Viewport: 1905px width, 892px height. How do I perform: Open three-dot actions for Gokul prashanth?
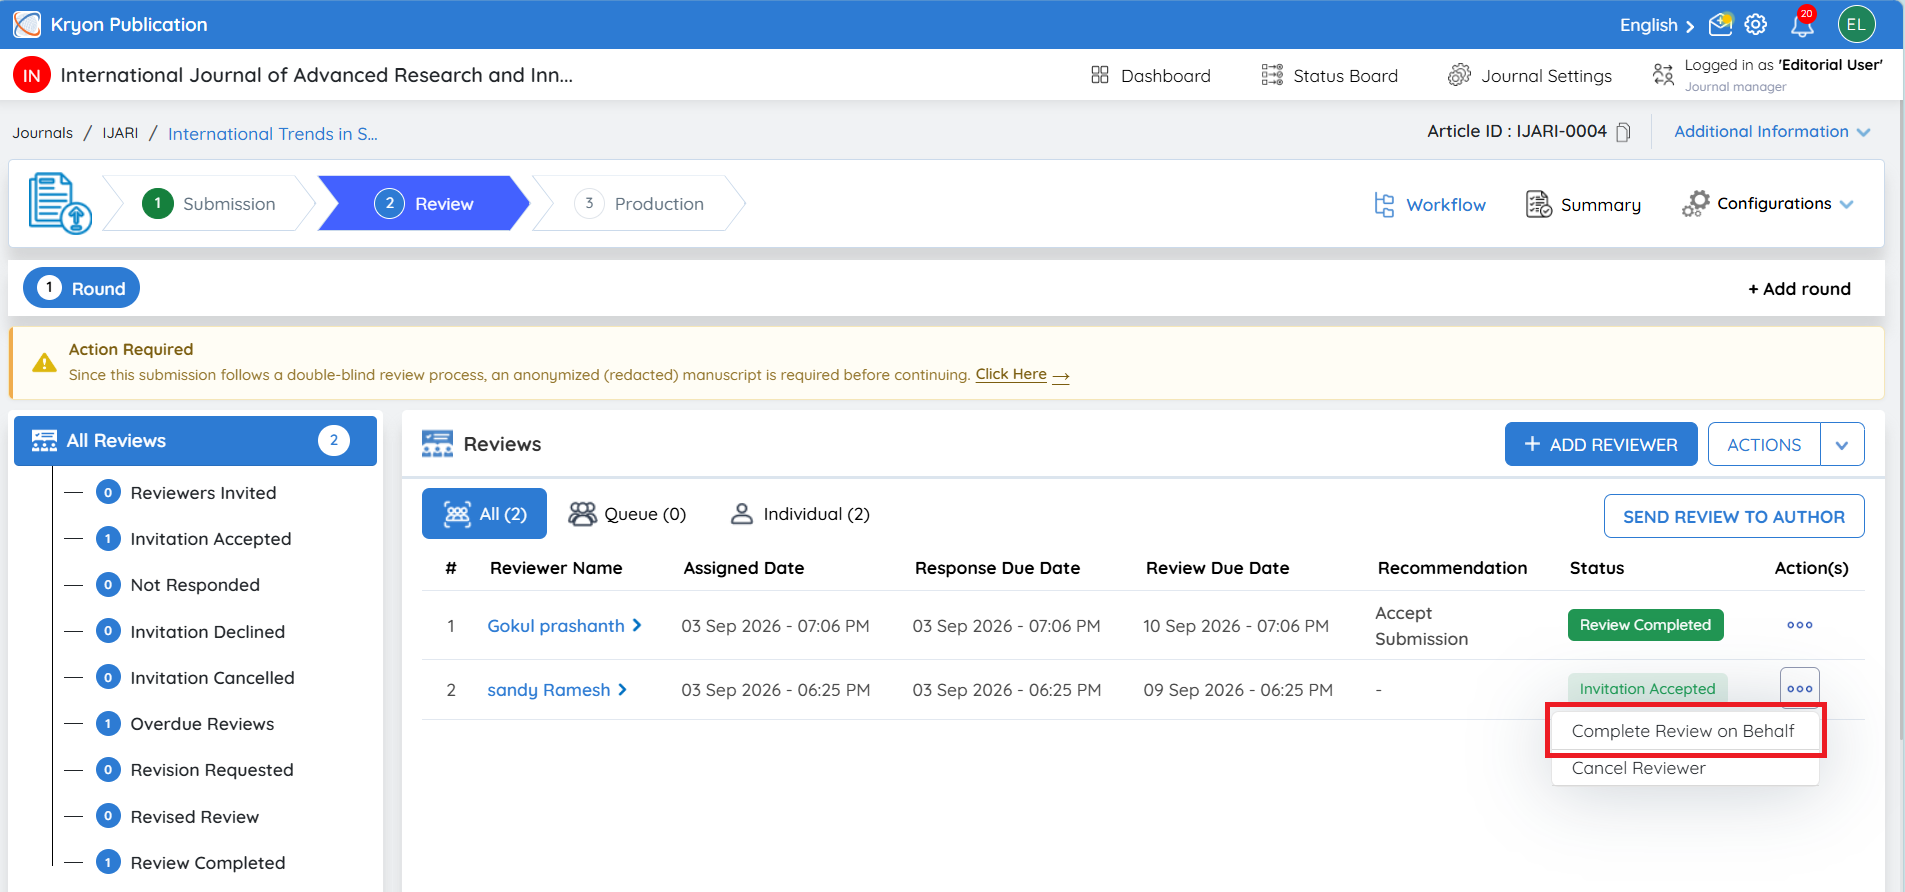[1800, 625]
